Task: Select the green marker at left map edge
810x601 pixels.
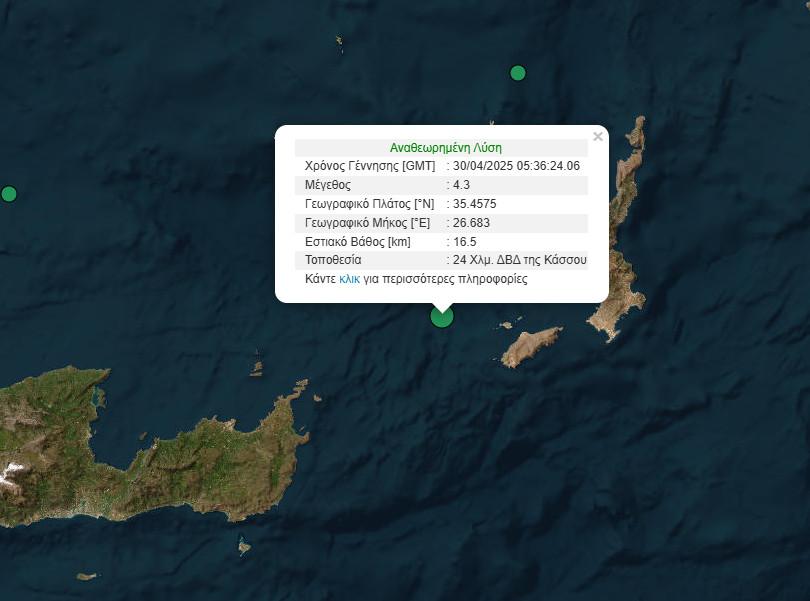Action: tap(9, 194)
